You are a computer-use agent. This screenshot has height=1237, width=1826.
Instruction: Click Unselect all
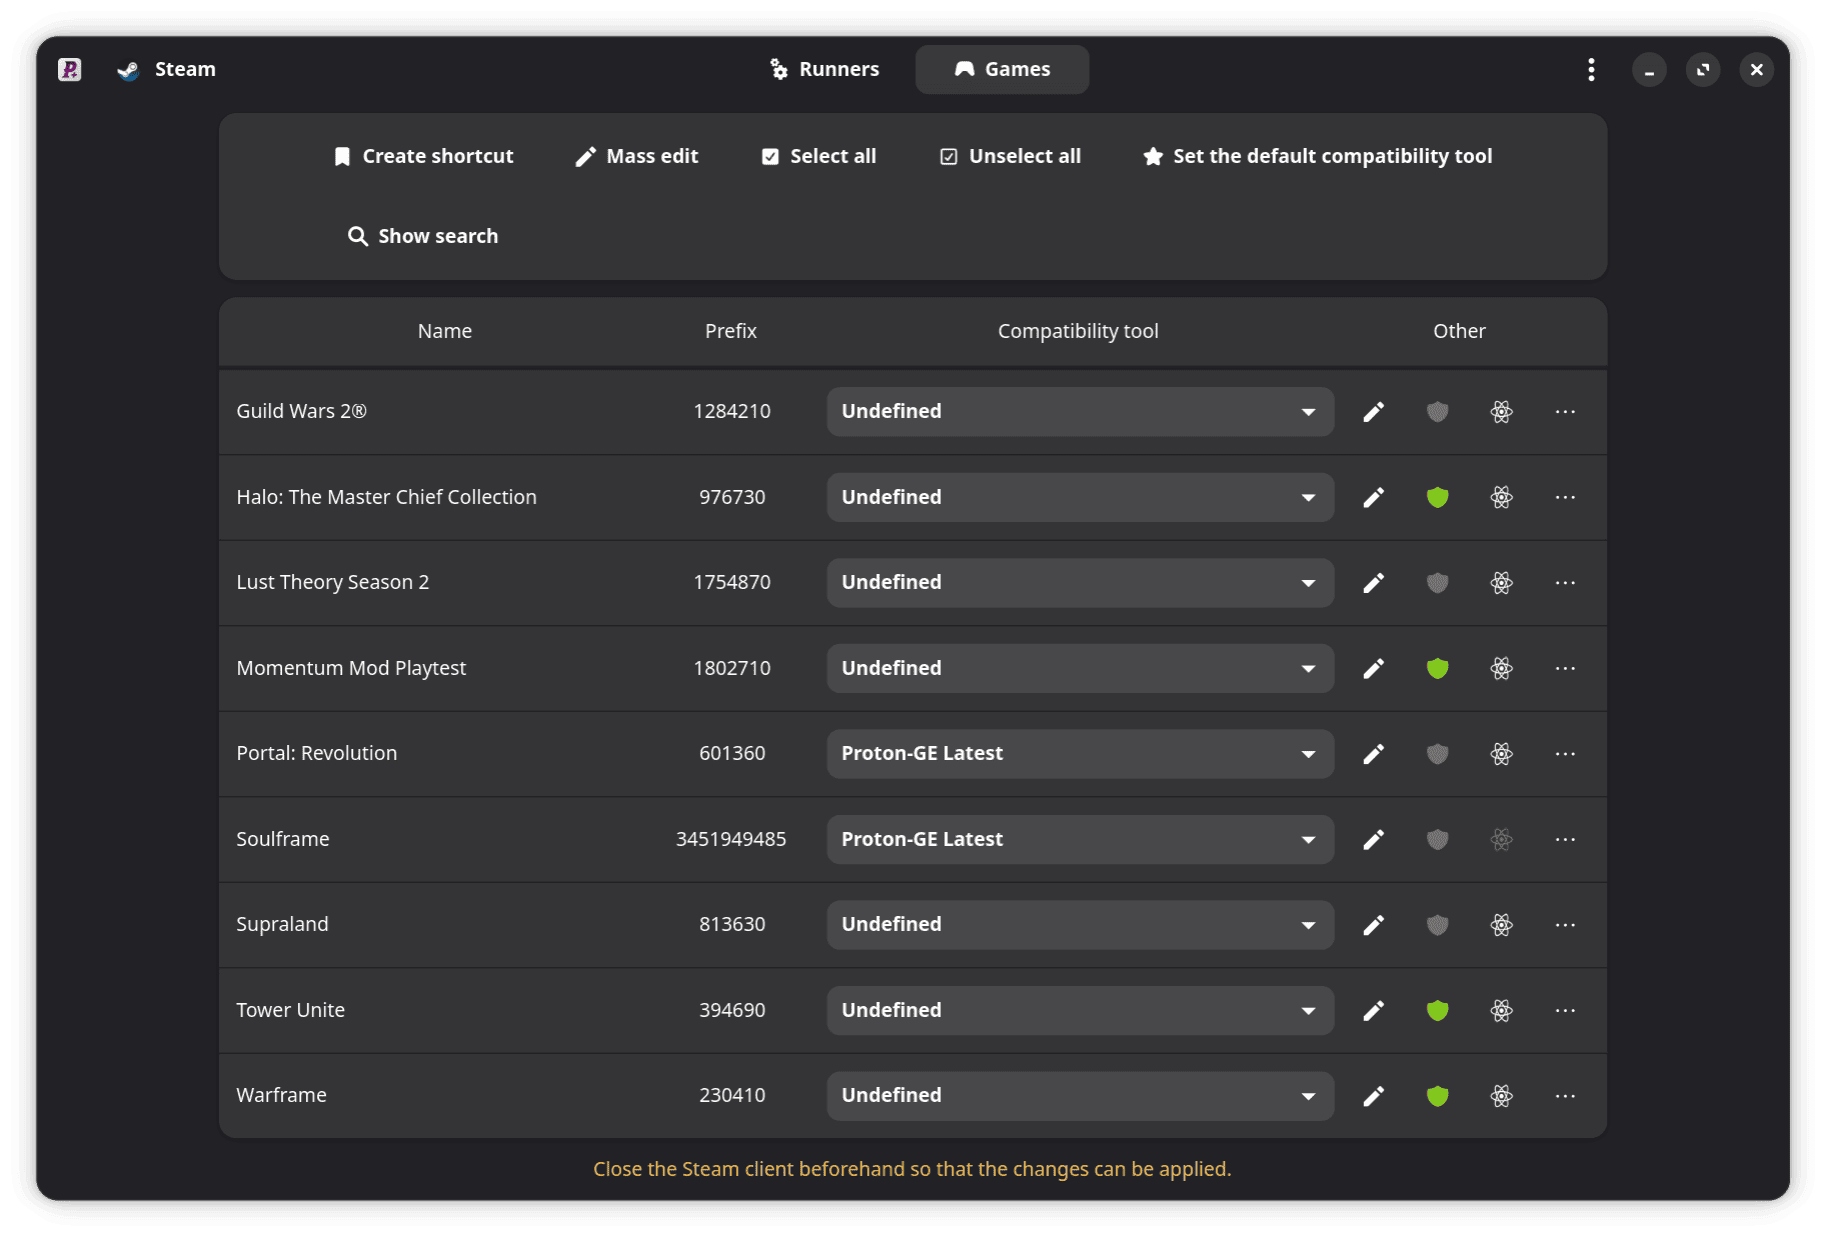click(1010, 156)
